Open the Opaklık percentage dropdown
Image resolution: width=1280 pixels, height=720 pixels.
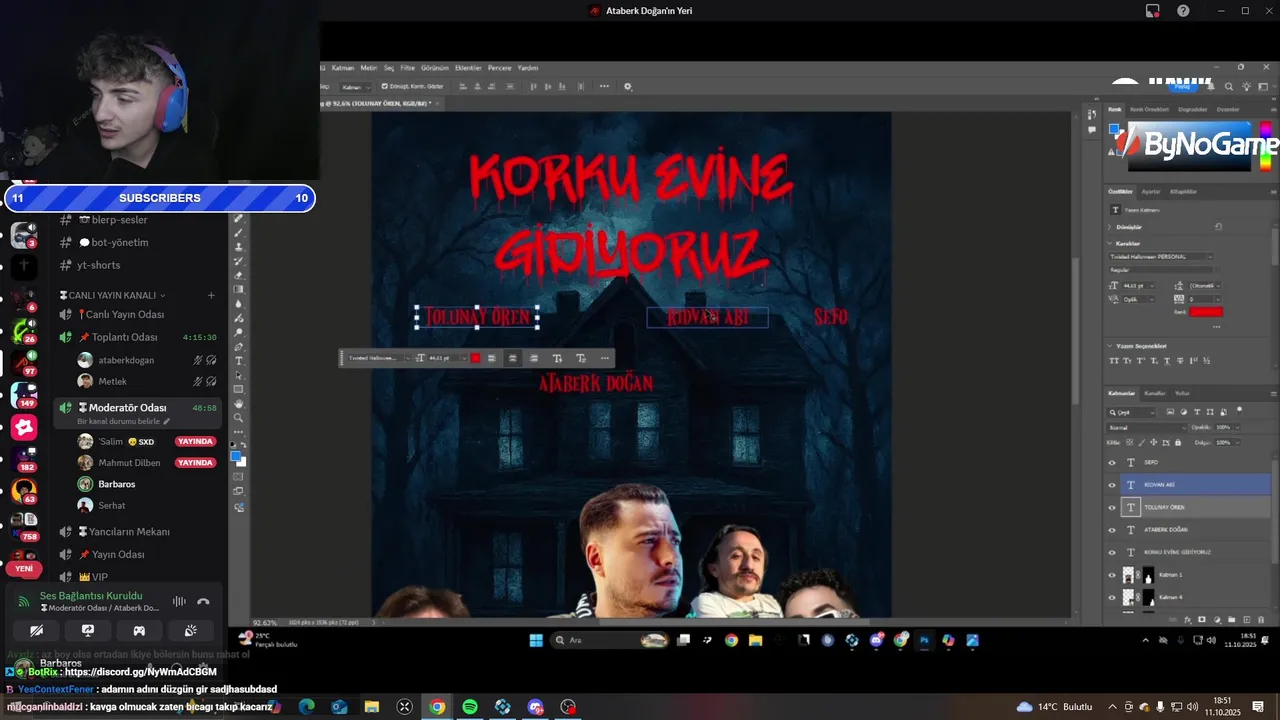(x=1235, y=427)
